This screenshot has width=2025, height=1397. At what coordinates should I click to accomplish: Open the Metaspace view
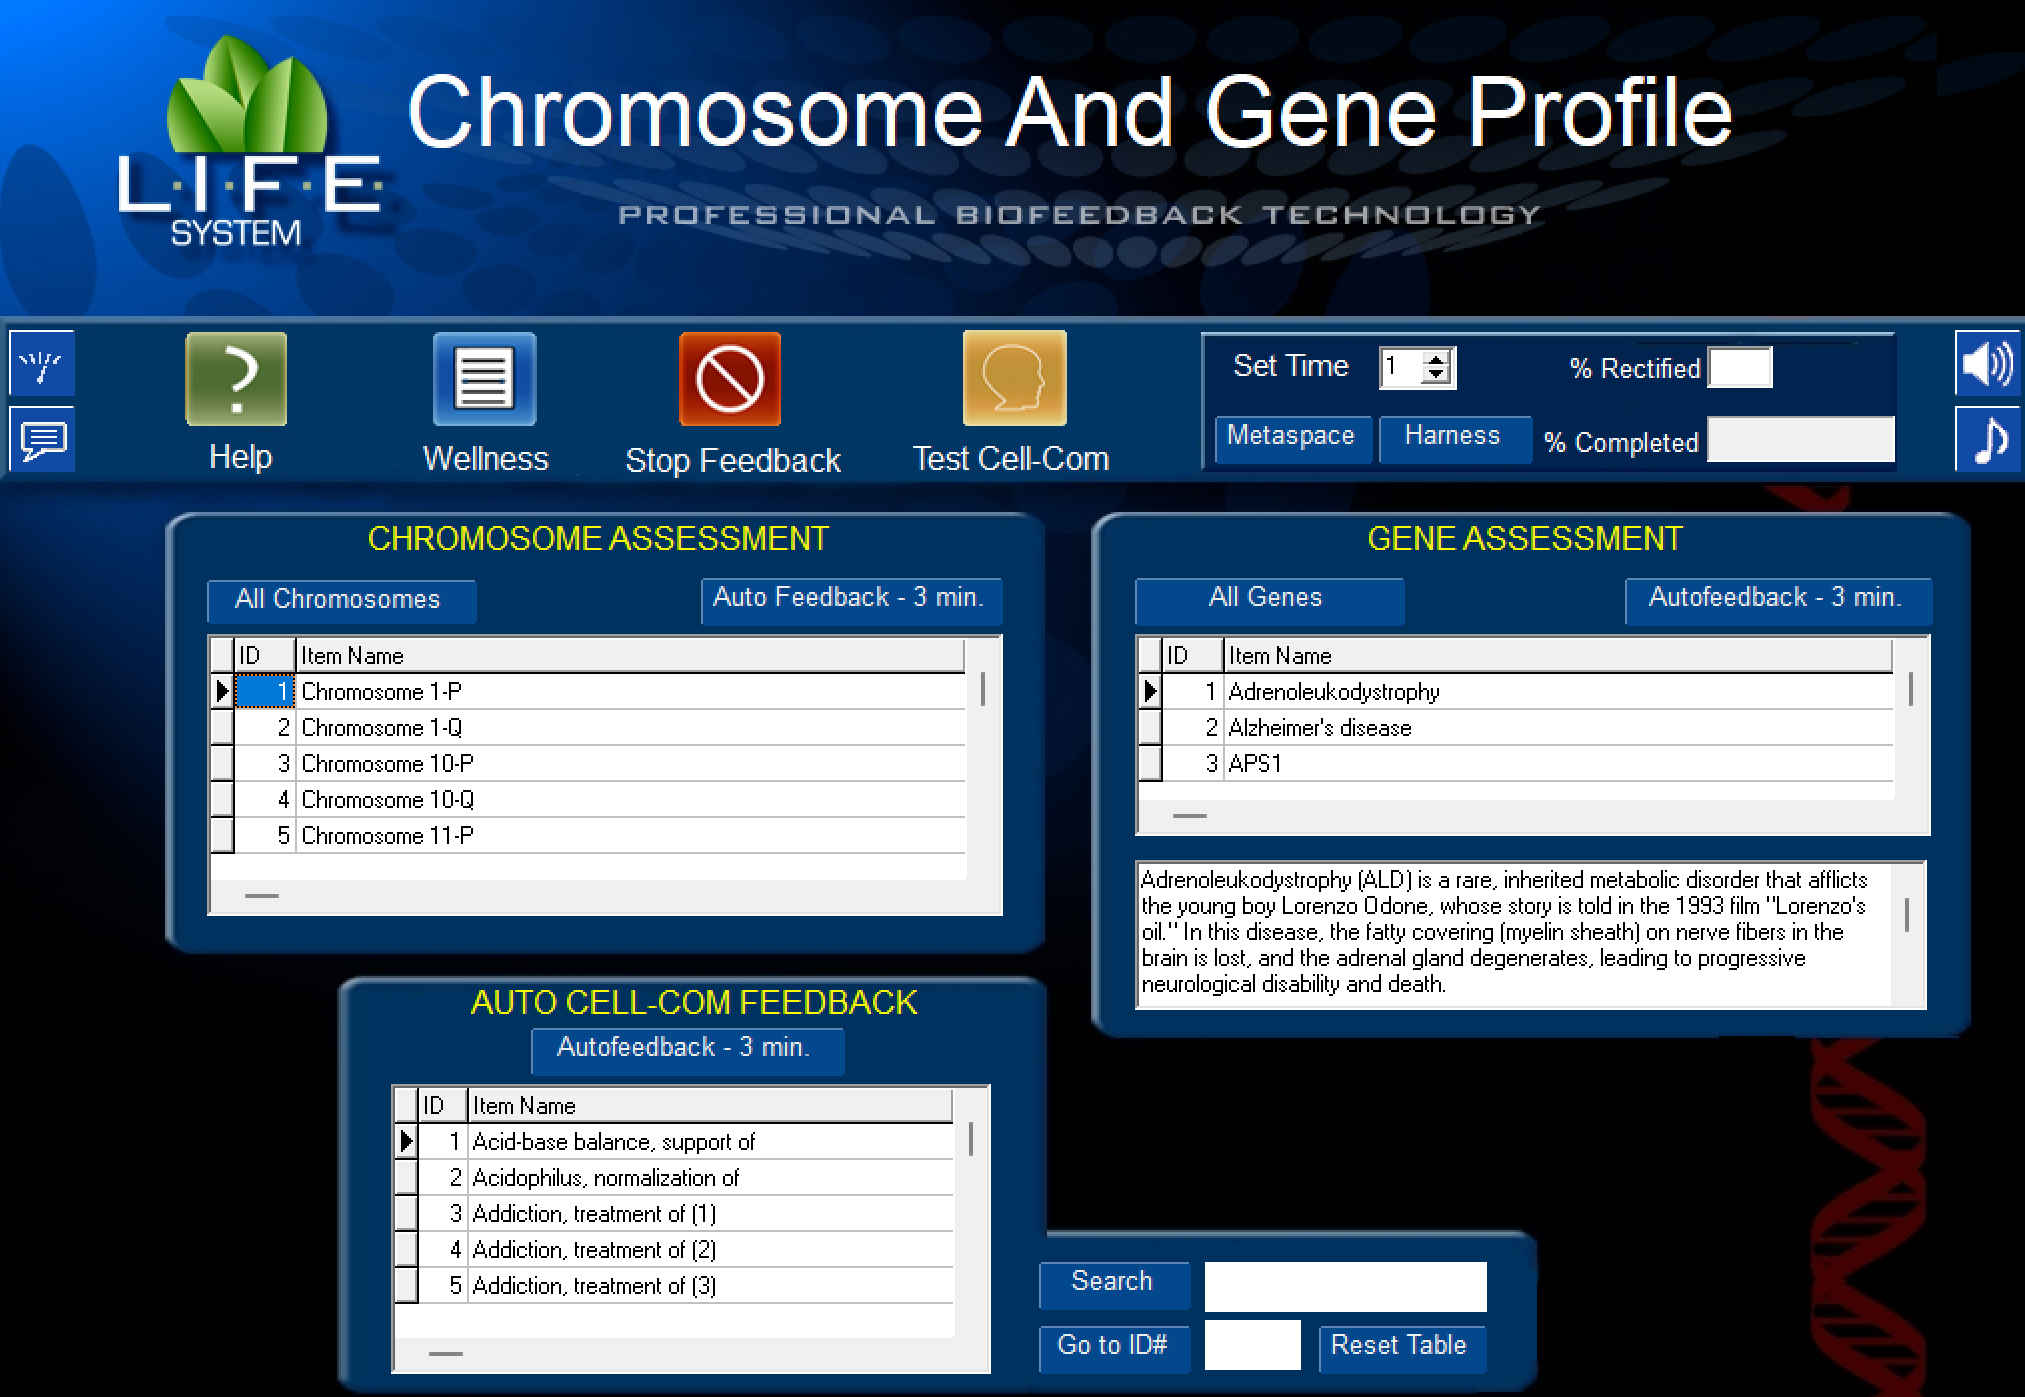click(1292, 437)
